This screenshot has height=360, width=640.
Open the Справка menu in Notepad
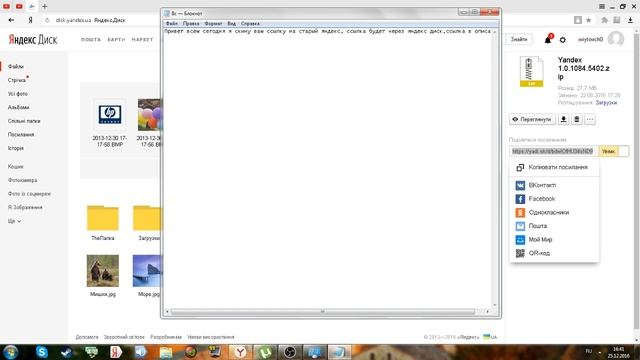pyautogui.click(x=250, y=24)
